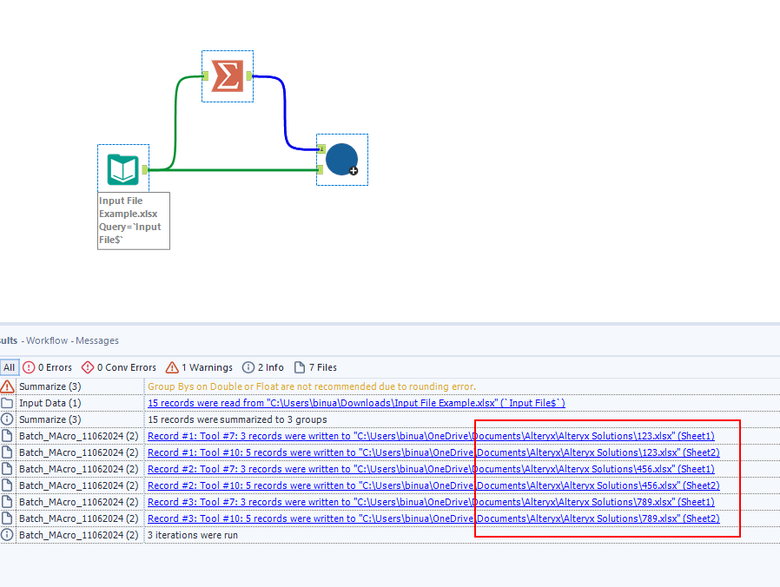Select the Summarize tool on canvas
780x587 pixels.
point(227,76)
